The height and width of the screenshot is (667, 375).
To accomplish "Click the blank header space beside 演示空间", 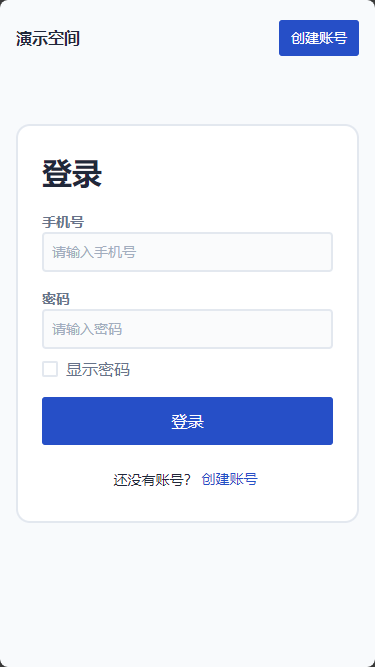I will pyautogui.click(x=179, y=38).
